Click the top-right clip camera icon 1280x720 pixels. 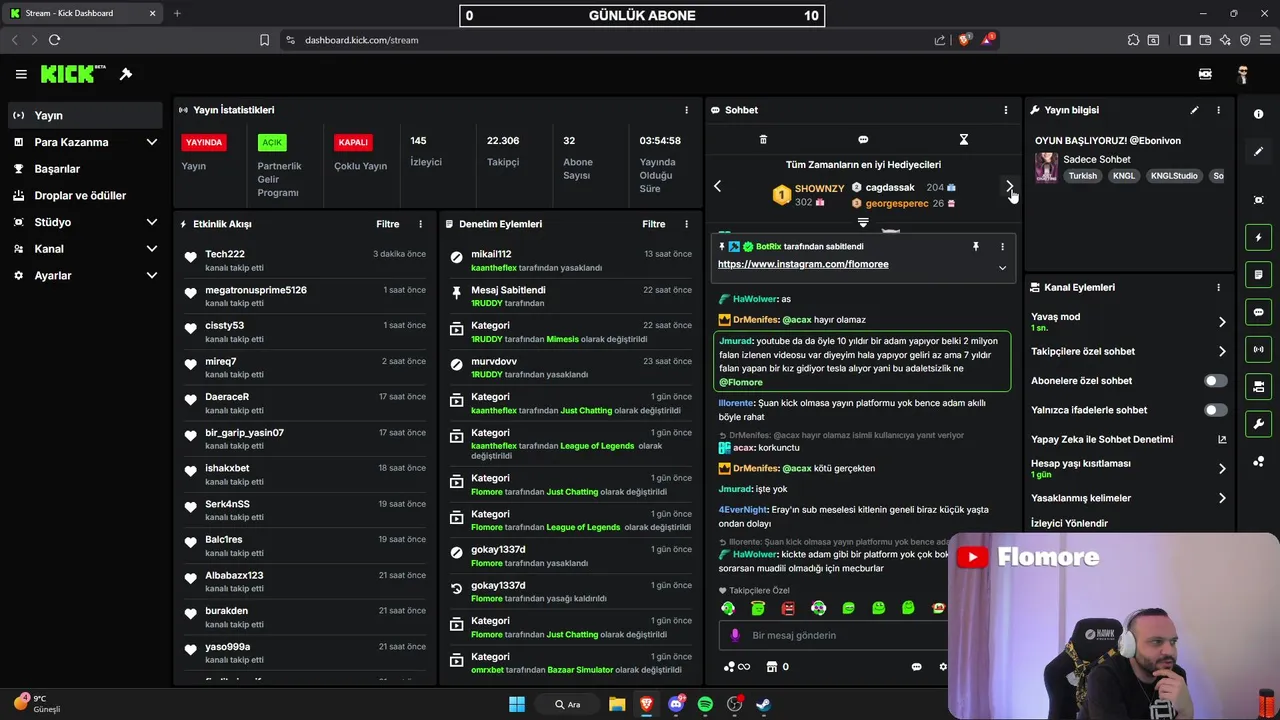pos(1205,74)
